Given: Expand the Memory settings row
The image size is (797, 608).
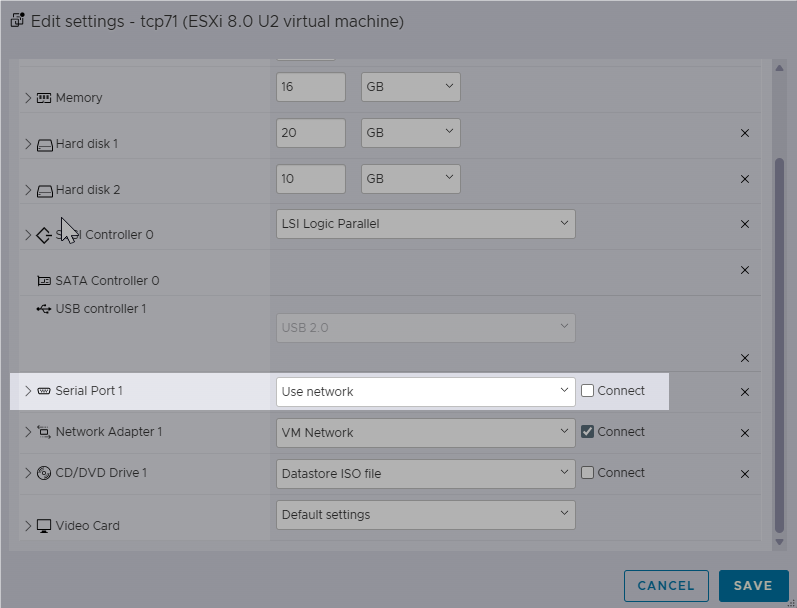Looking at the screenshot, I should click(x=28, y=98).
